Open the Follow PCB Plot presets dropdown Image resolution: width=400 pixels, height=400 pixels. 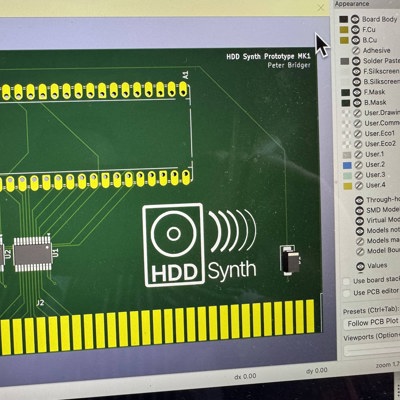click(x=371, y=322)
